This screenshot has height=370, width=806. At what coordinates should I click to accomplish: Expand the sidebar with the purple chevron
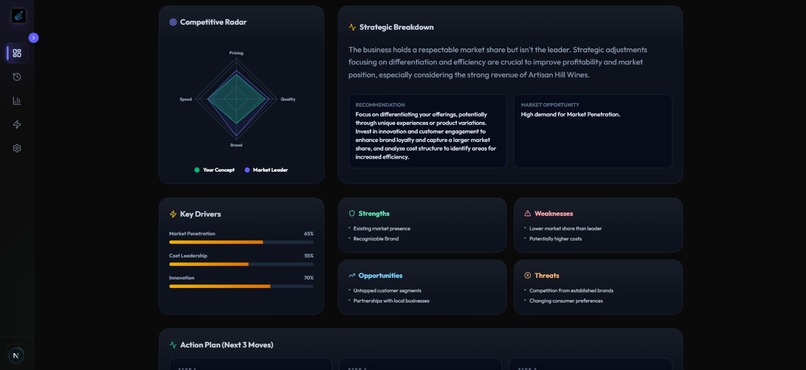[33, 38]
